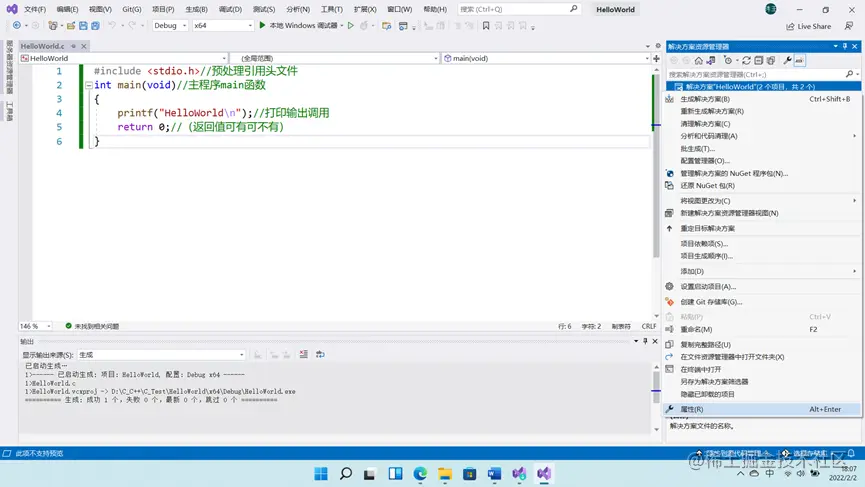Image resolution: width=865 pixels, height=487 pixels.
Task: Open the x64 platform dropdown
Action: 223,25
